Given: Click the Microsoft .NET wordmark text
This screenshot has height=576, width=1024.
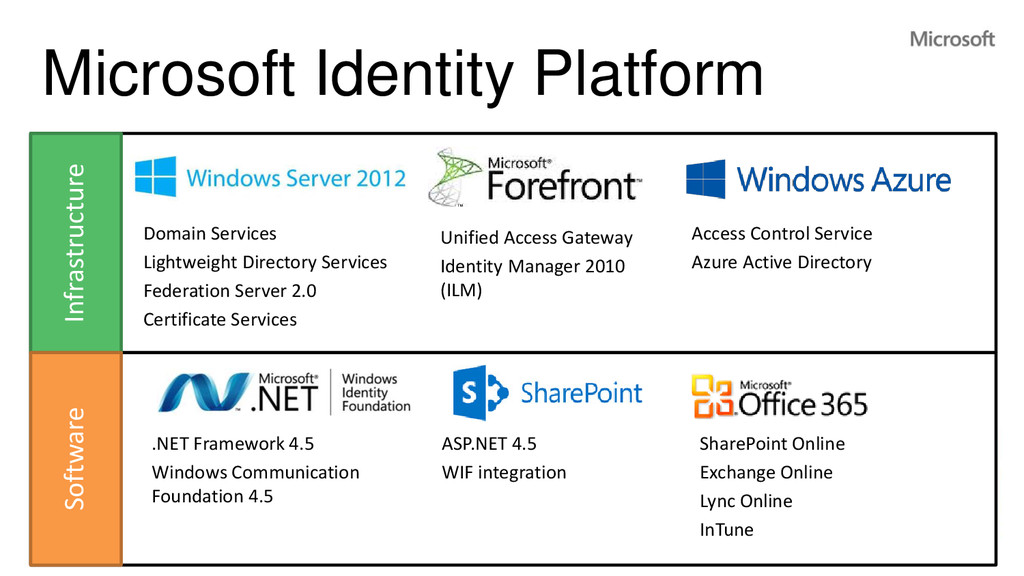Looking at the screenshot, I should tap(286, 393).
